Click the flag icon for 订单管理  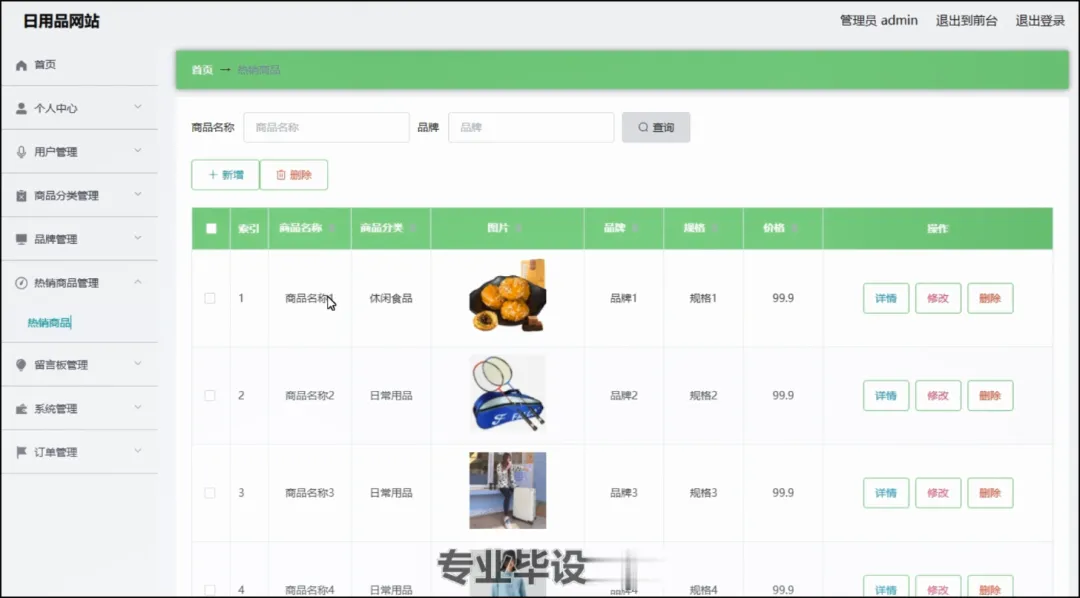click(21, 453)
